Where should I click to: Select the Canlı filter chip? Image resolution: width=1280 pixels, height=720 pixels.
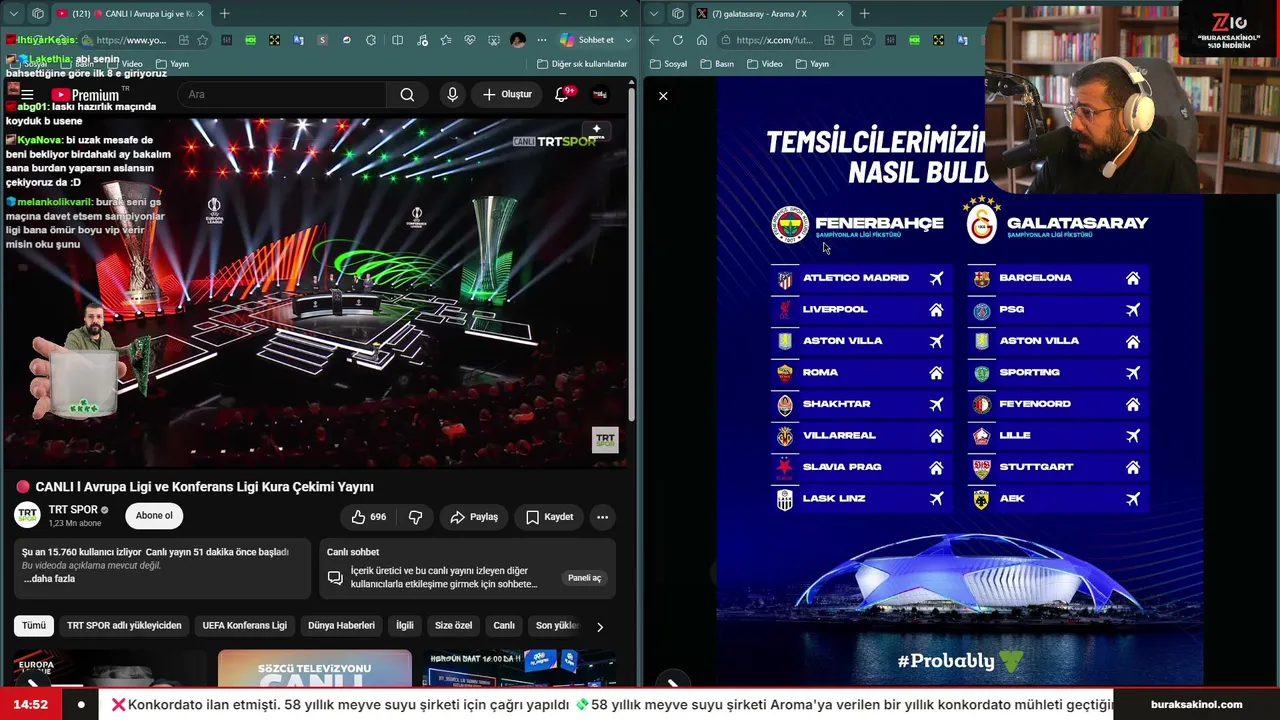[504, 626]
